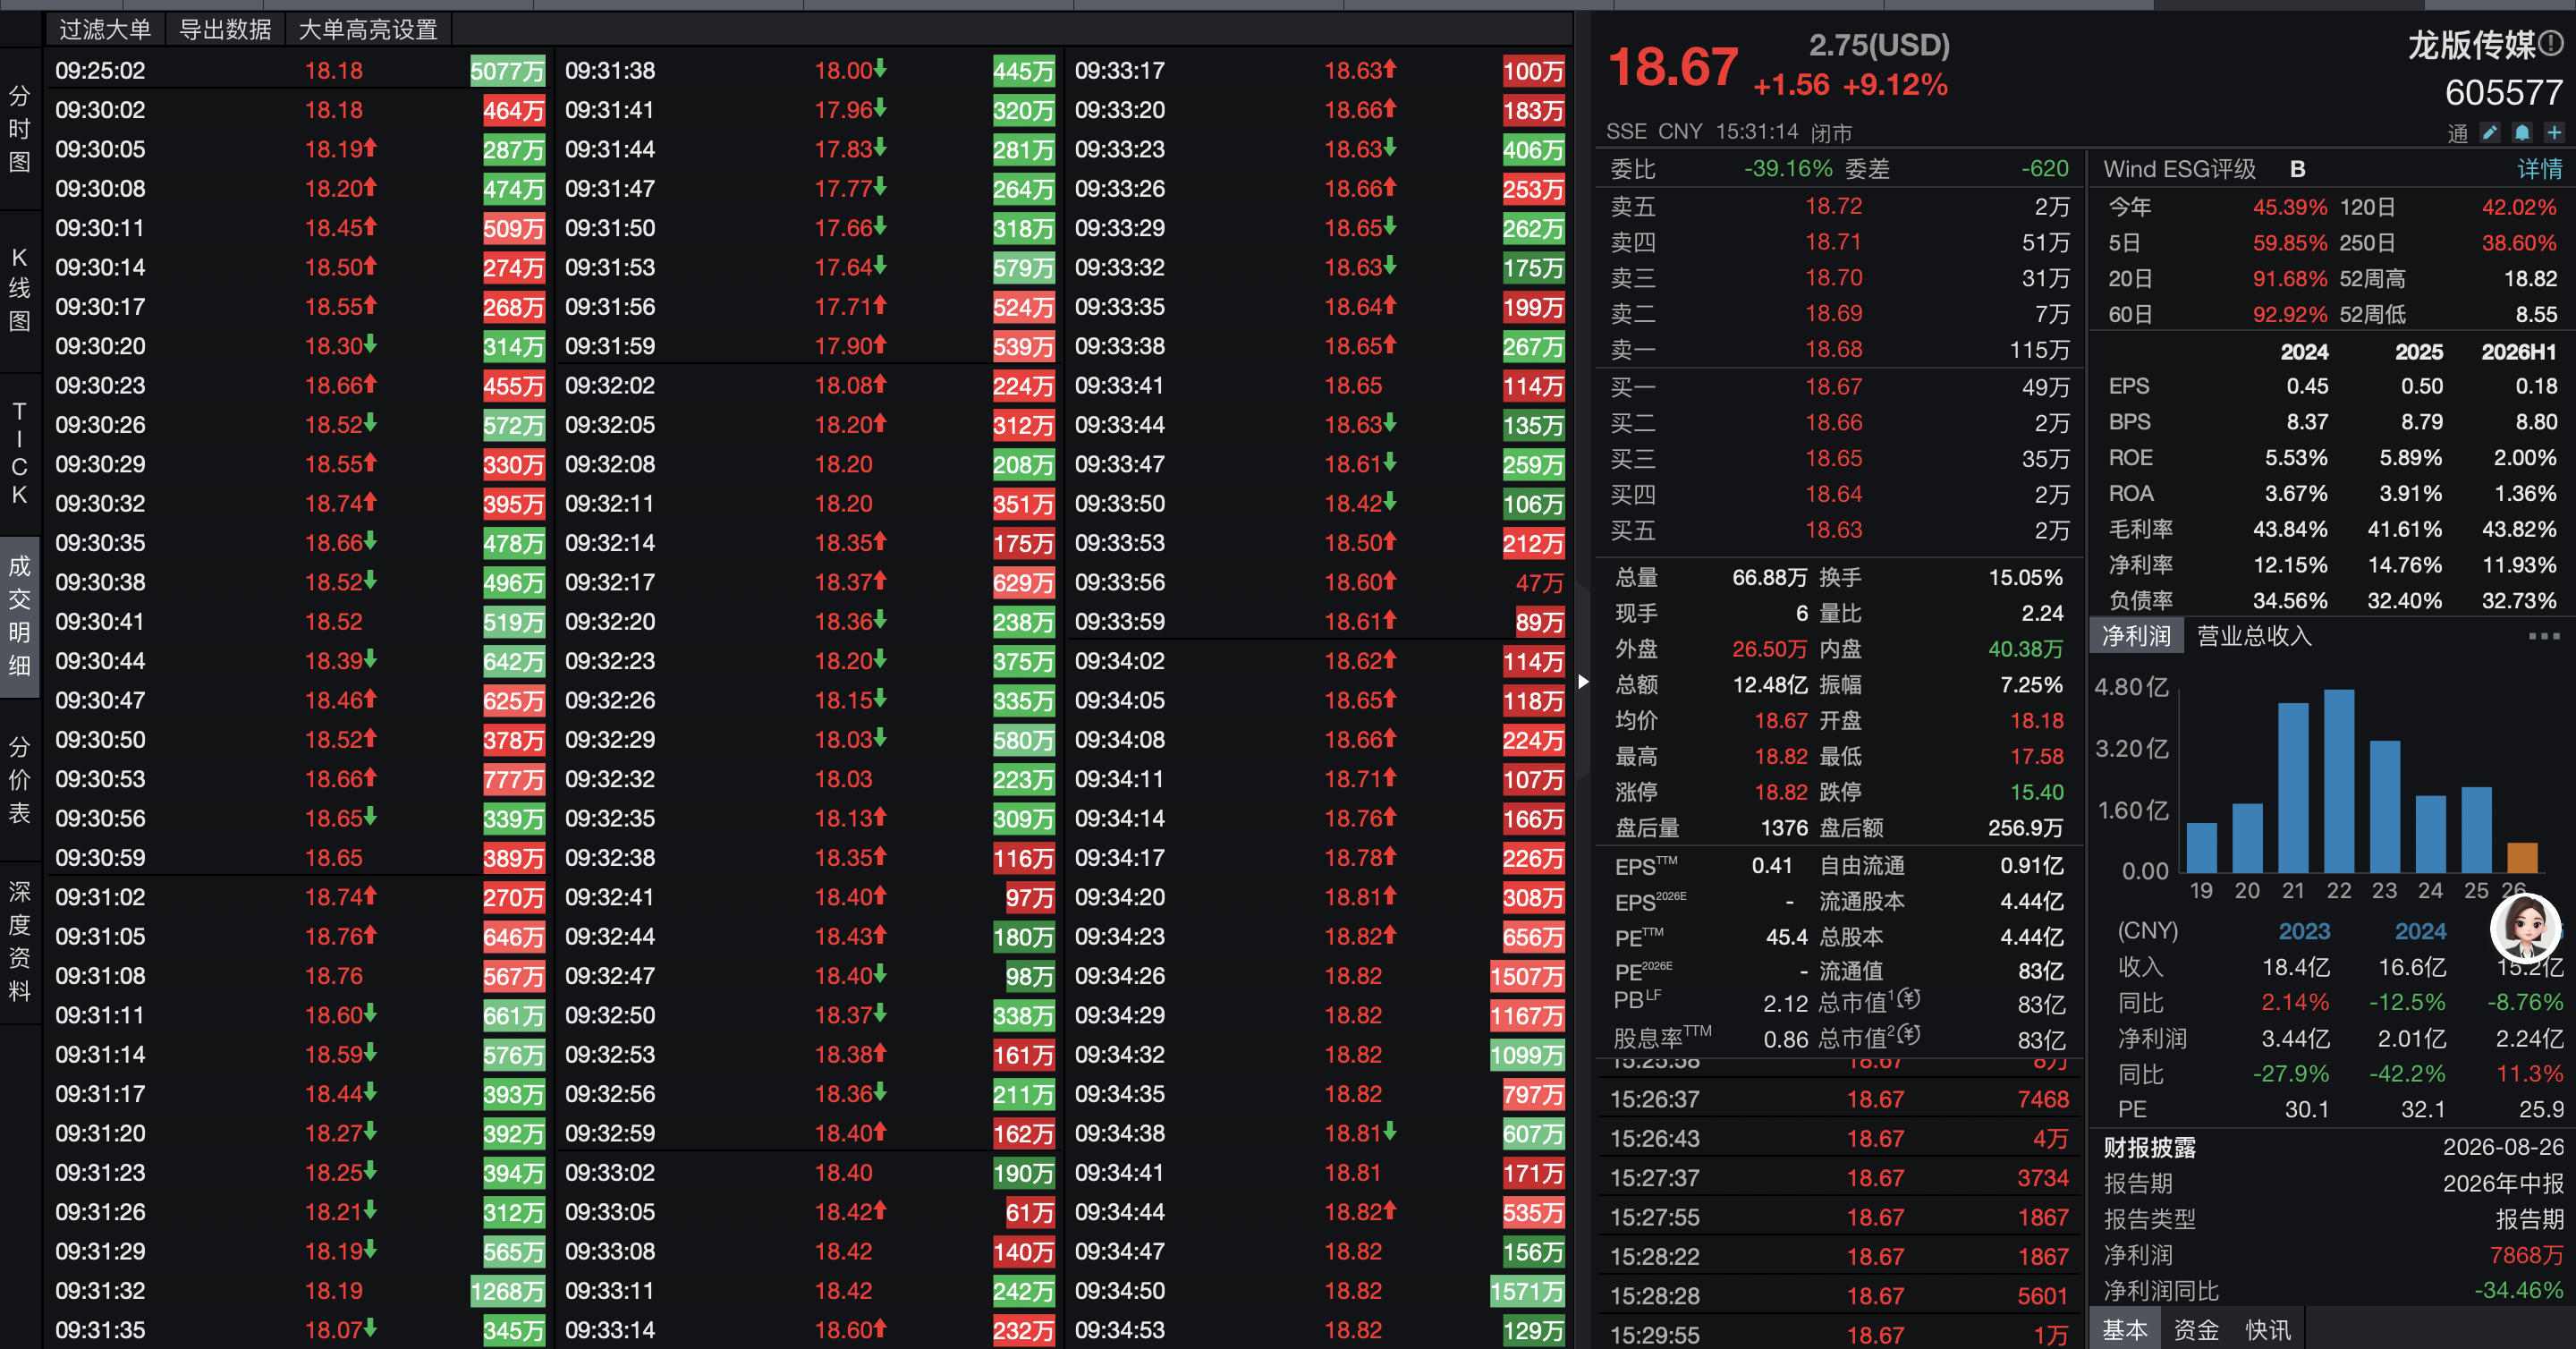
Task: Collapse side panel with white arrow handle
Action: pos(1583,682)
